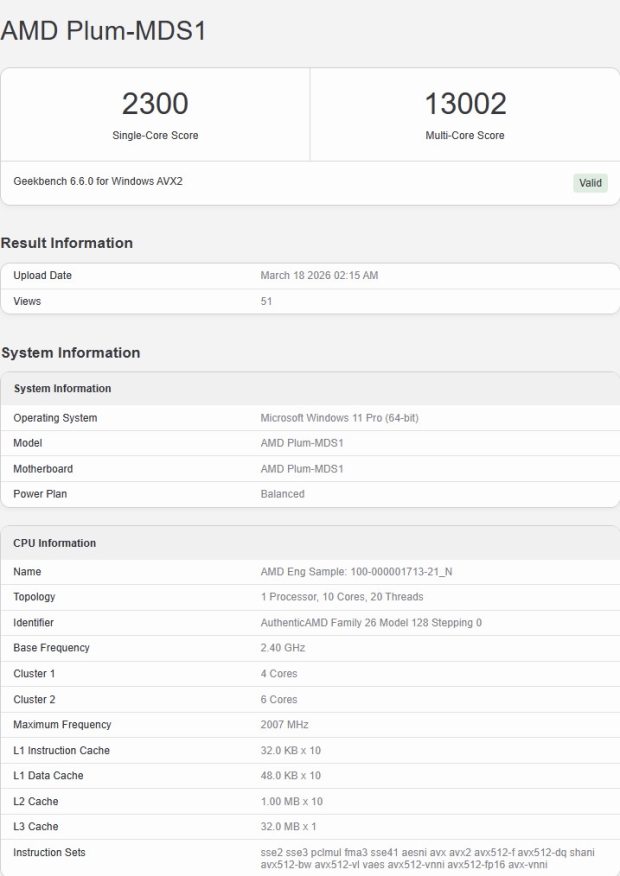Select the Balanced power plan value
This screenshot has width=620, height=876.
click(282, 494)
